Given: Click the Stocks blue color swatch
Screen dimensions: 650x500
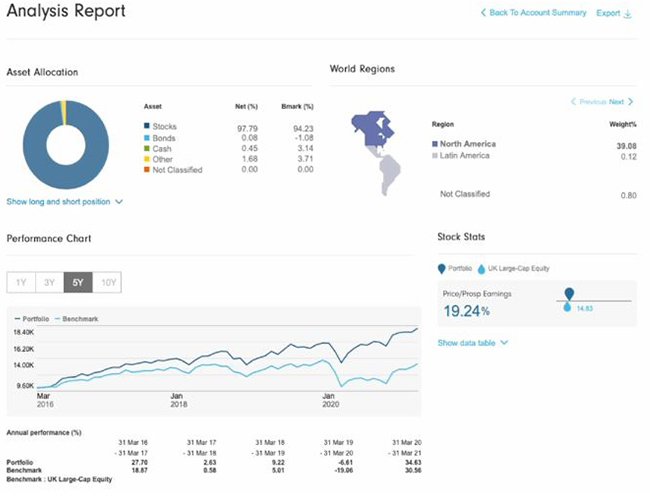Looking at the screenshot, I should click(x=146, y=126).
